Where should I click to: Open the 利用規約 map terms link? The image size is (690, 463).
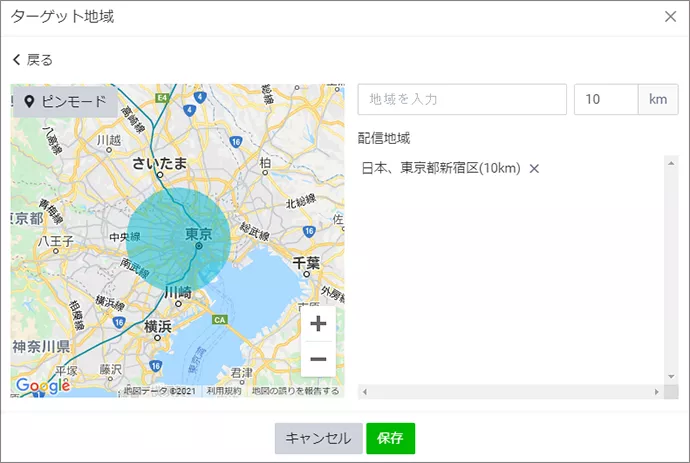(224, 391)
